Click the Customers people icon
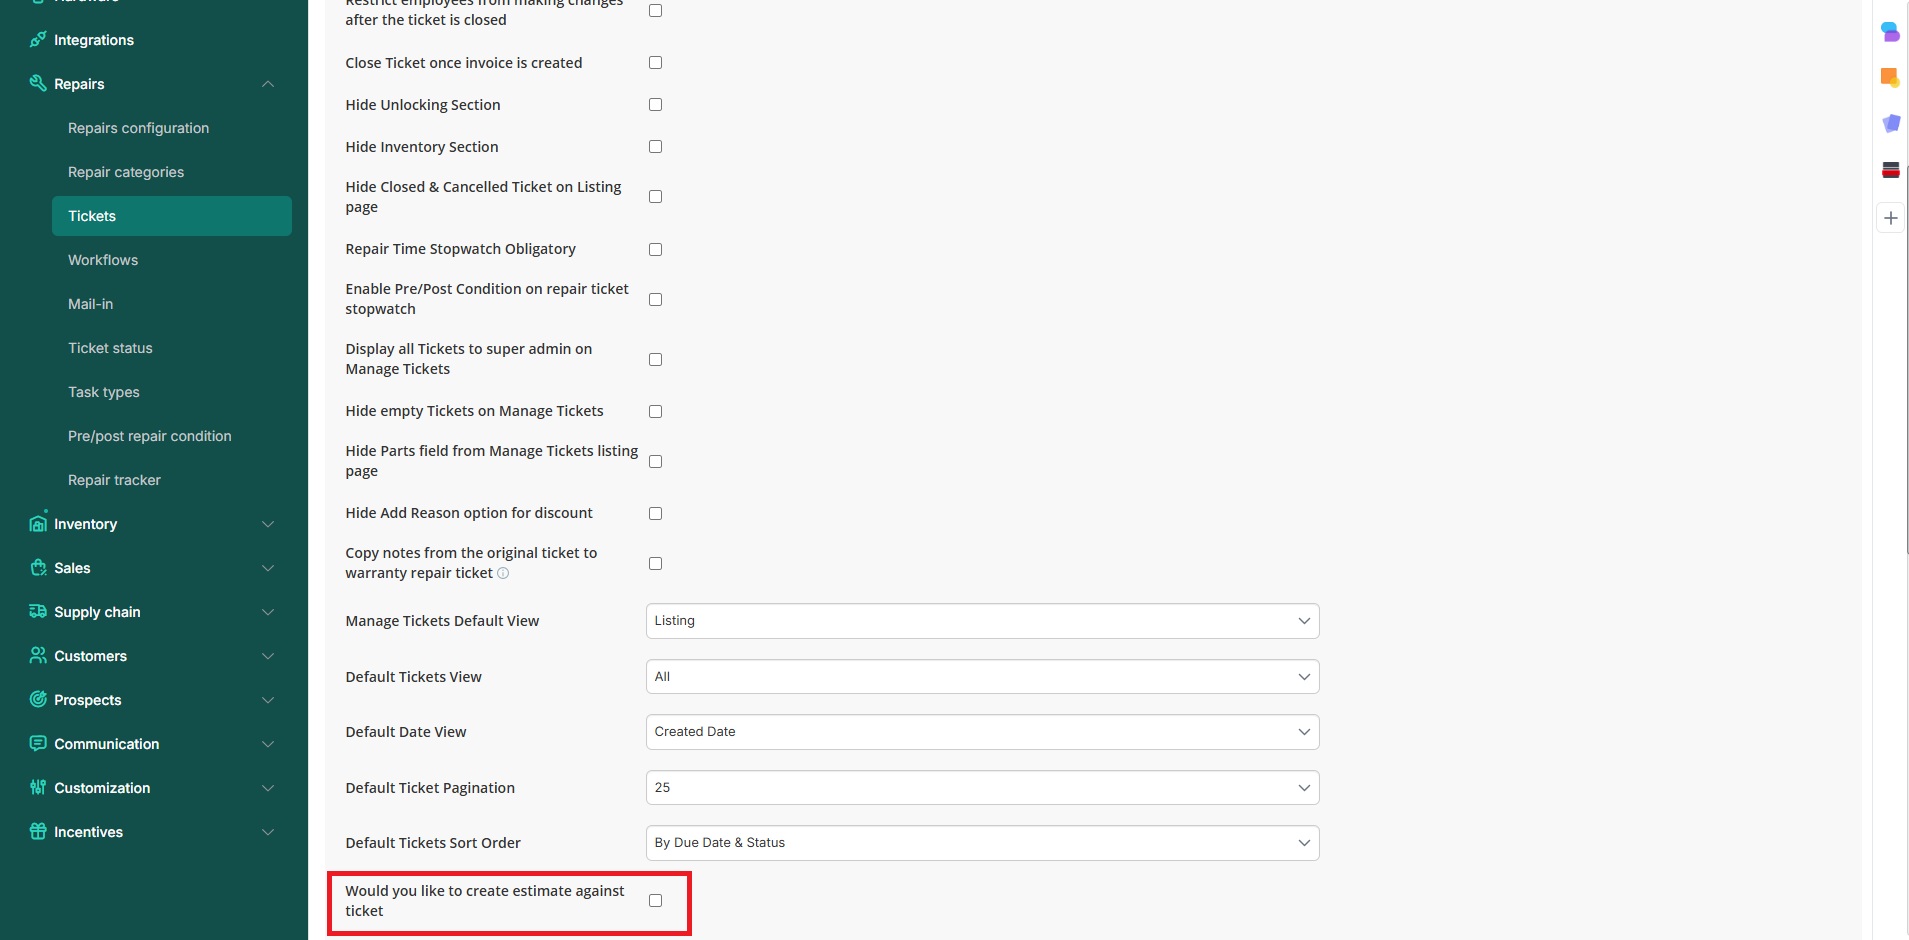 (38, 655)
